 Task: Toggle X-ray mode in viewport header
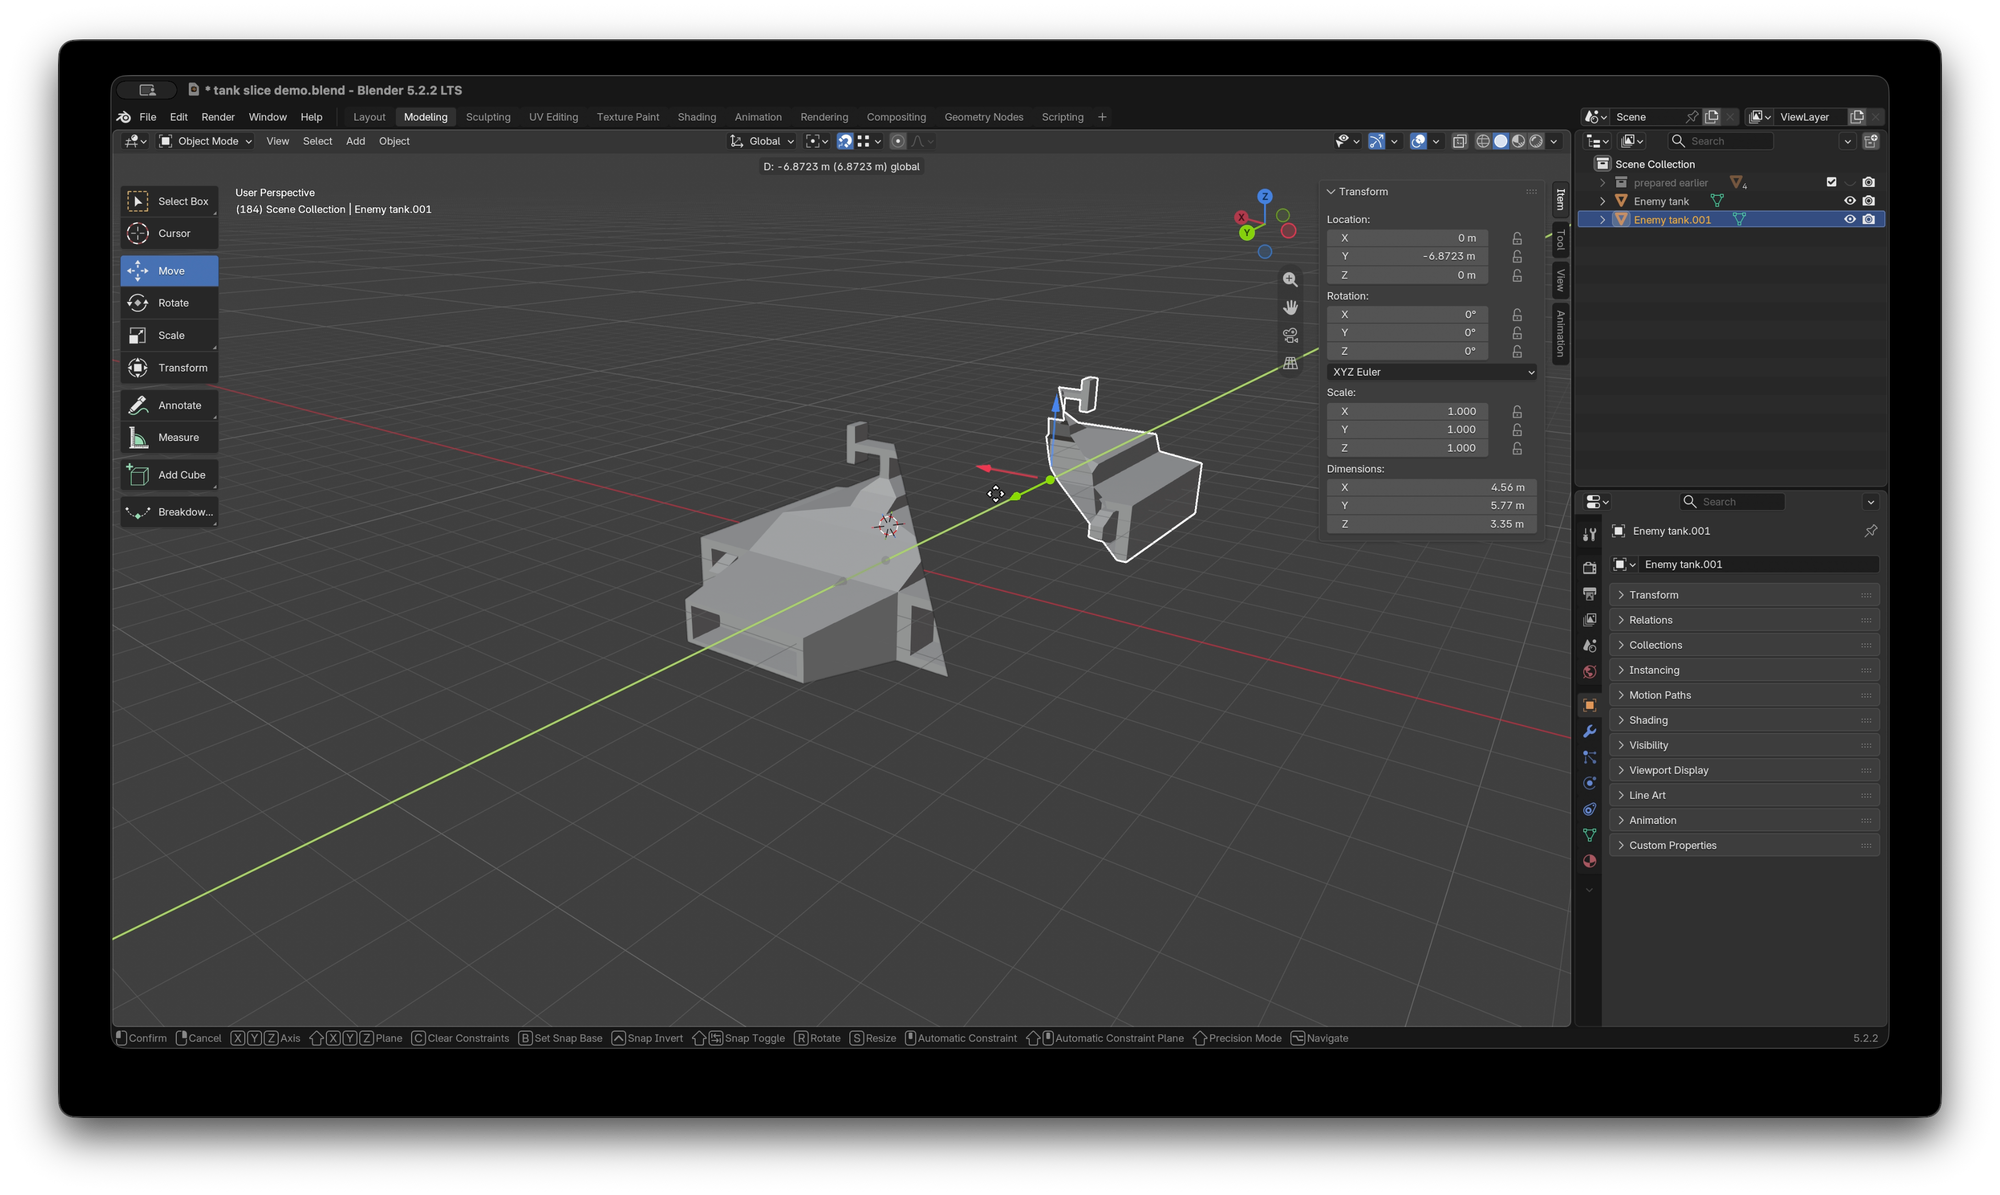1460,141
